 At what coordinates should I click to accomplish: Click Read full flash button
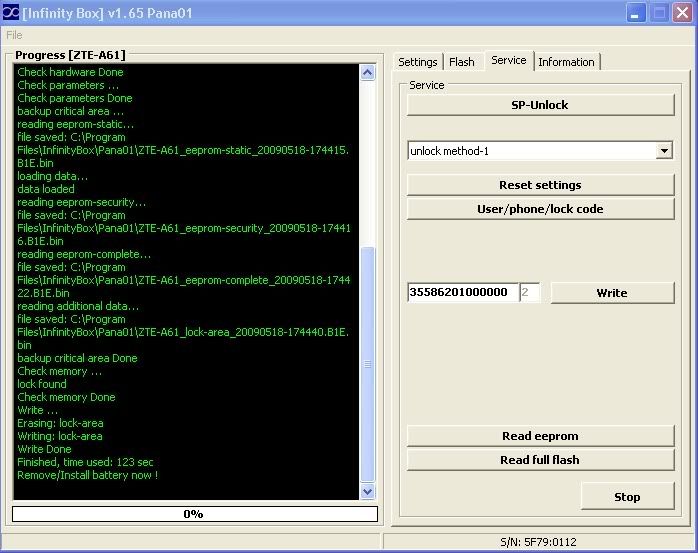(x=540, y=459)
